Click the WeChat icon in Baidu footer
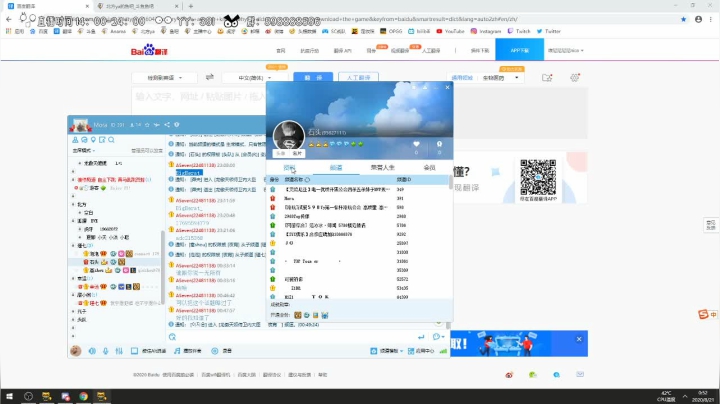 [533, 375]
